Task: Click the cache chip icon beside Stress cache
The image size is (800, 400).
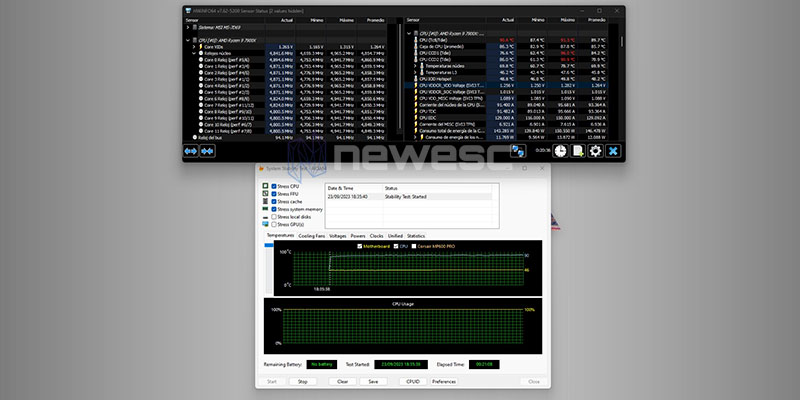Action: pos(265,202)
